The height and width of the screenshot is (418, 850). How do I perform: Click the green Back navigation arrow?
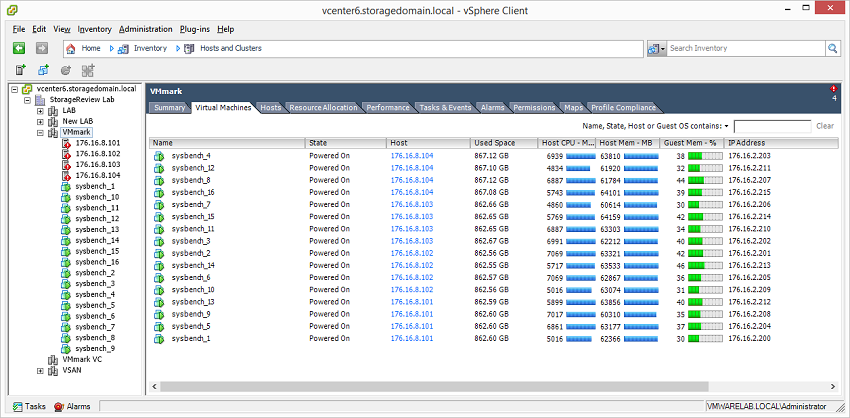19,48
